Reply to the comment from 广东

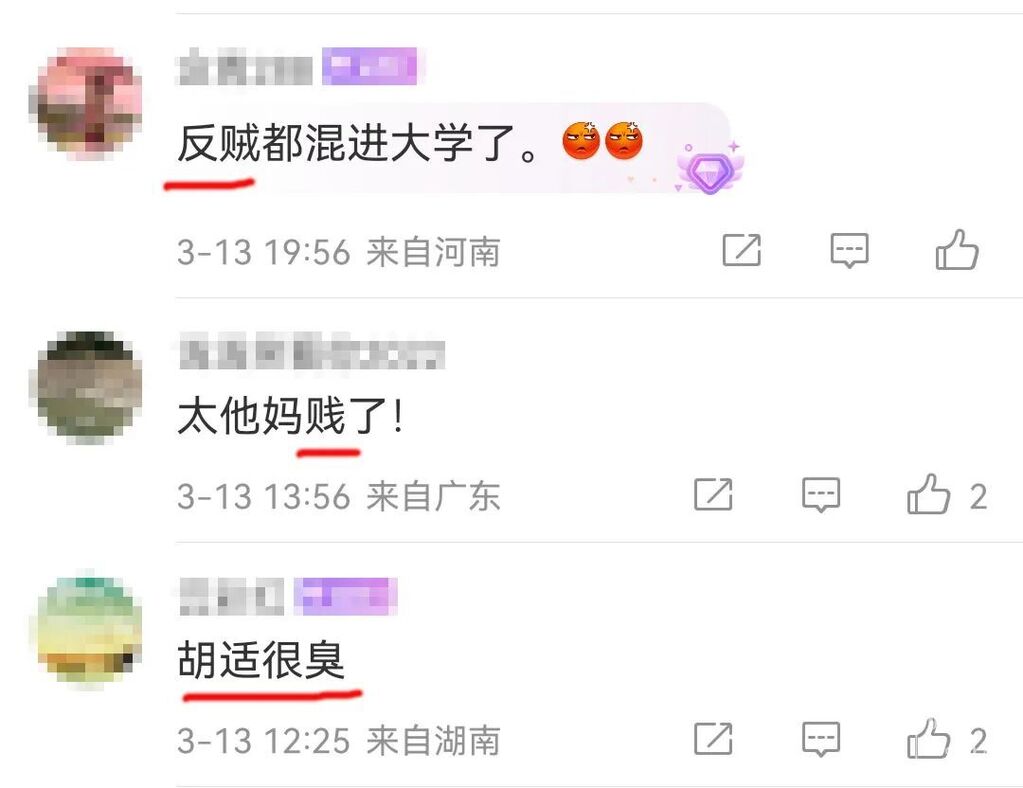coord(820,494)
